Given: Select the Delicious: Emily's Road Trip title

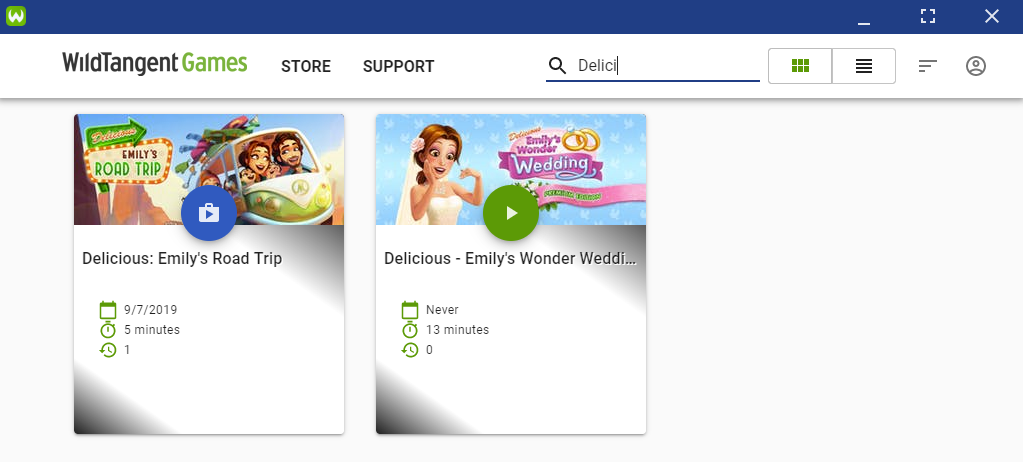Looking at the screenshot, I should point(182,259).
